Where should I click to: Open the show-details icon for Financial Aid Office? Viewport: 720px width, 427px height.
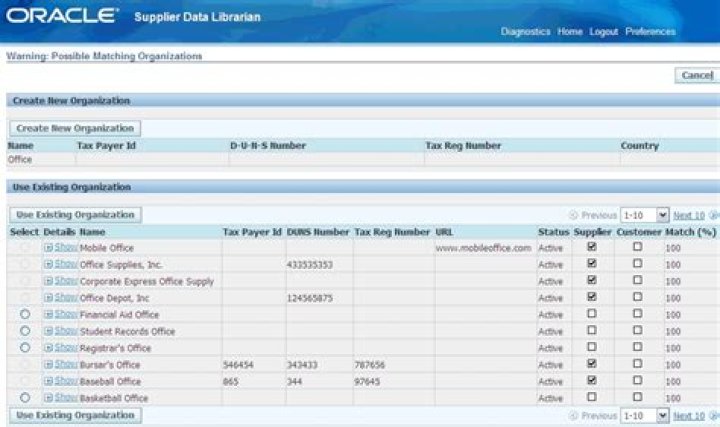coord(49,315)
